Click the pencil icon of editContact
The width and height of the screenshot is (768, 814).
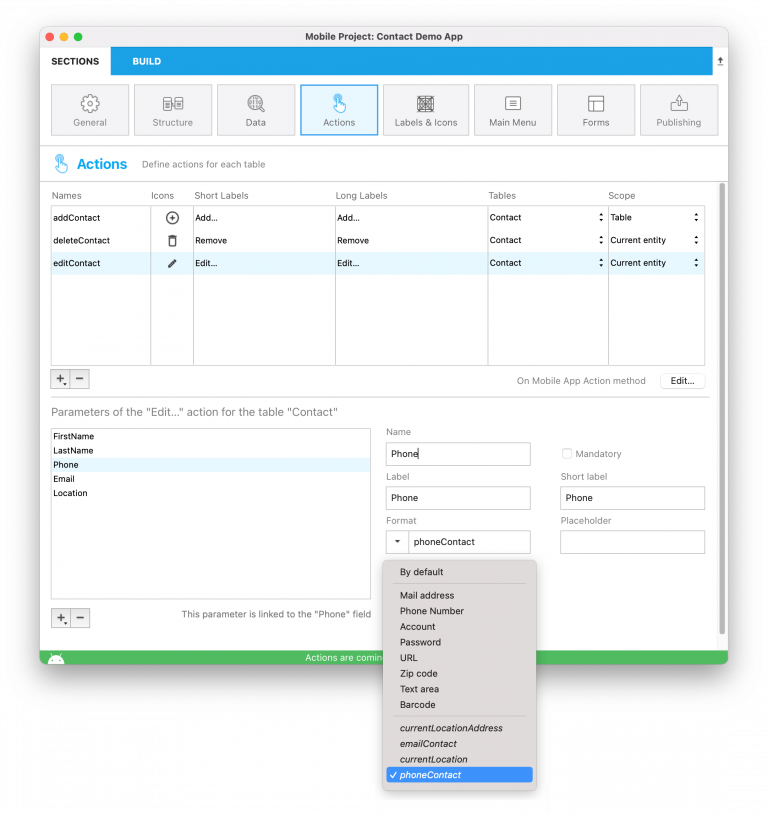[x=172, y=263]
